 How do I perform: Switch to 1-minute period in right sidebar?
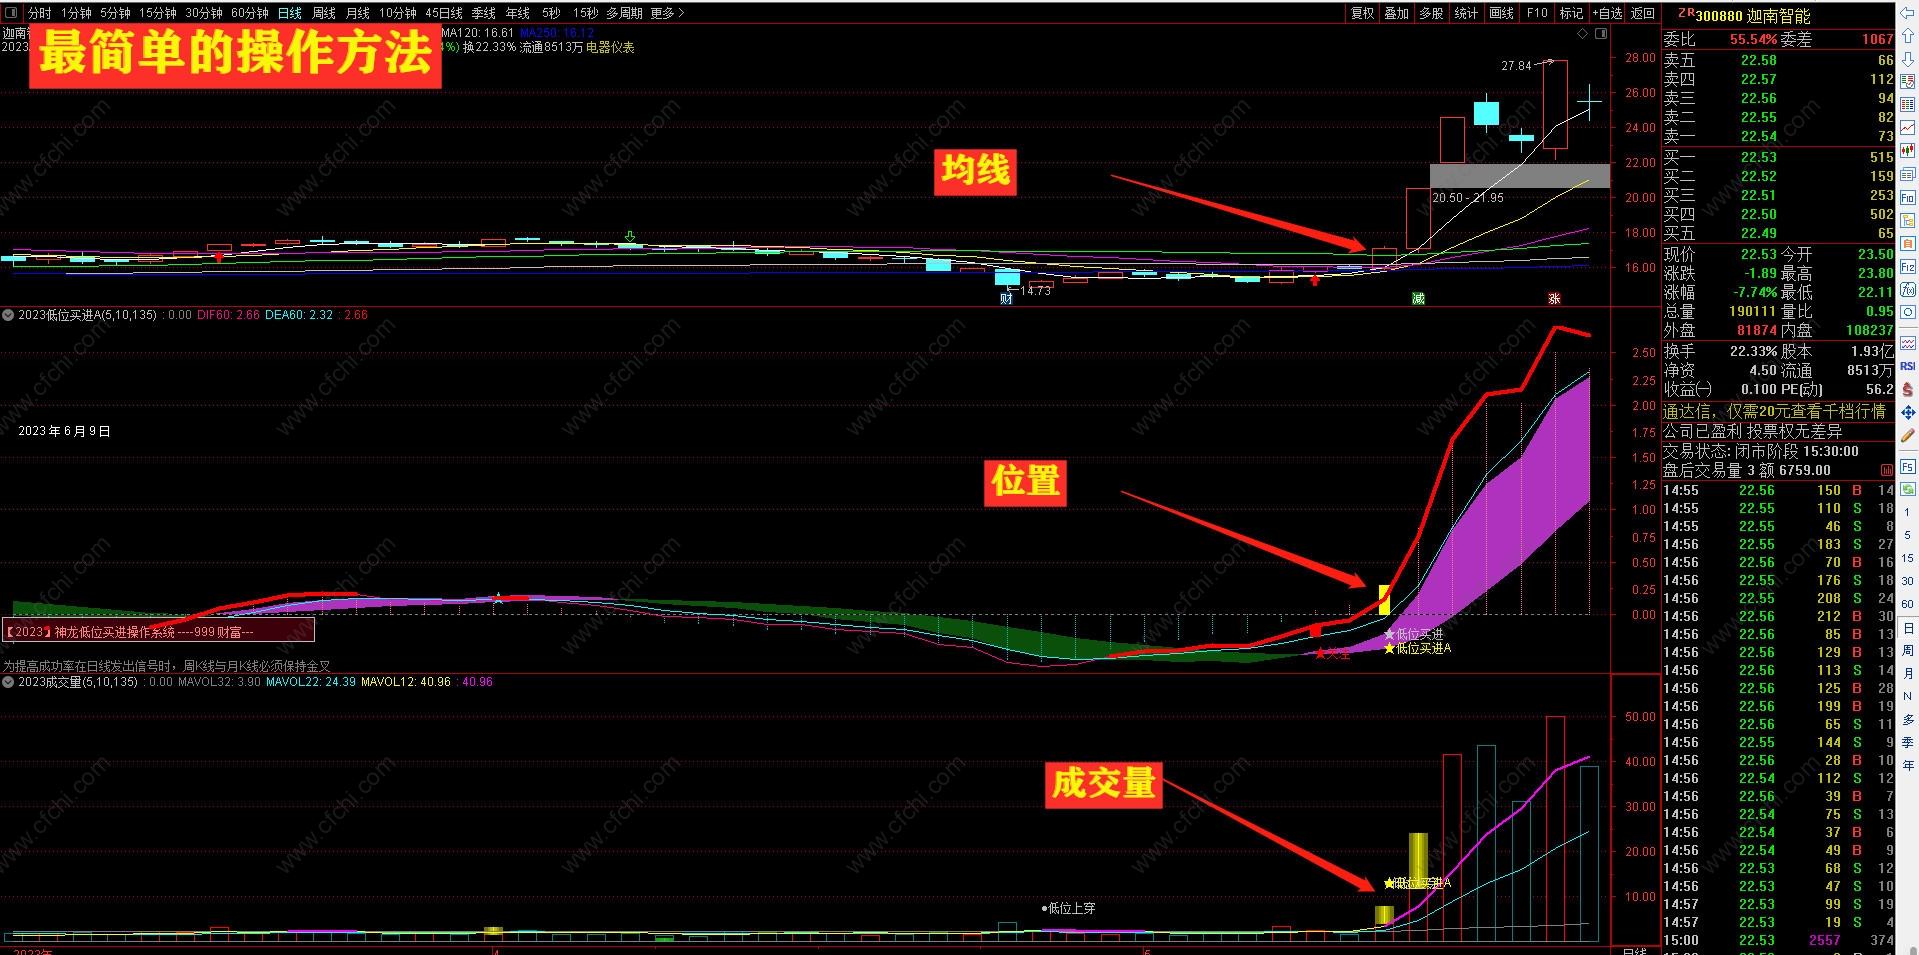pyautogui.click(x=1907, y=512)
